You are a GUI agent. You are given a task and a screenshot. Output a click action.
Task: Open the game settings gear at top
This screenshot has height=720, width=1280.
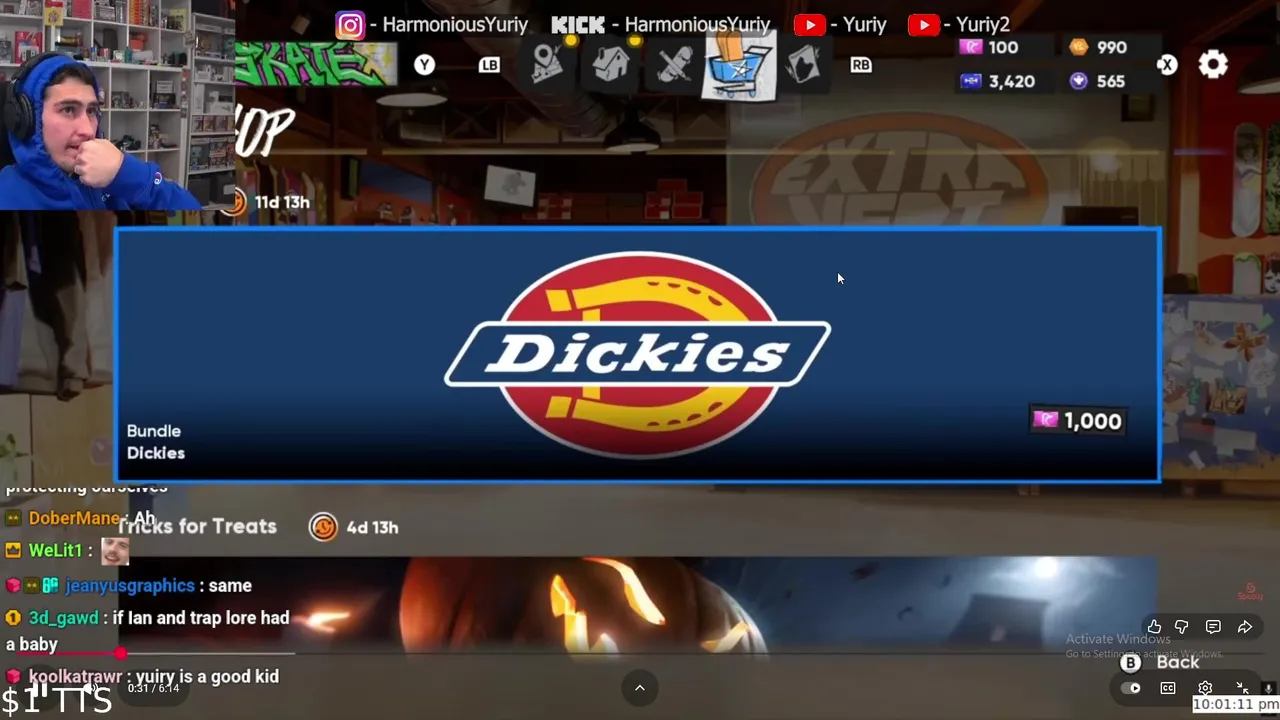point(1213,65)
